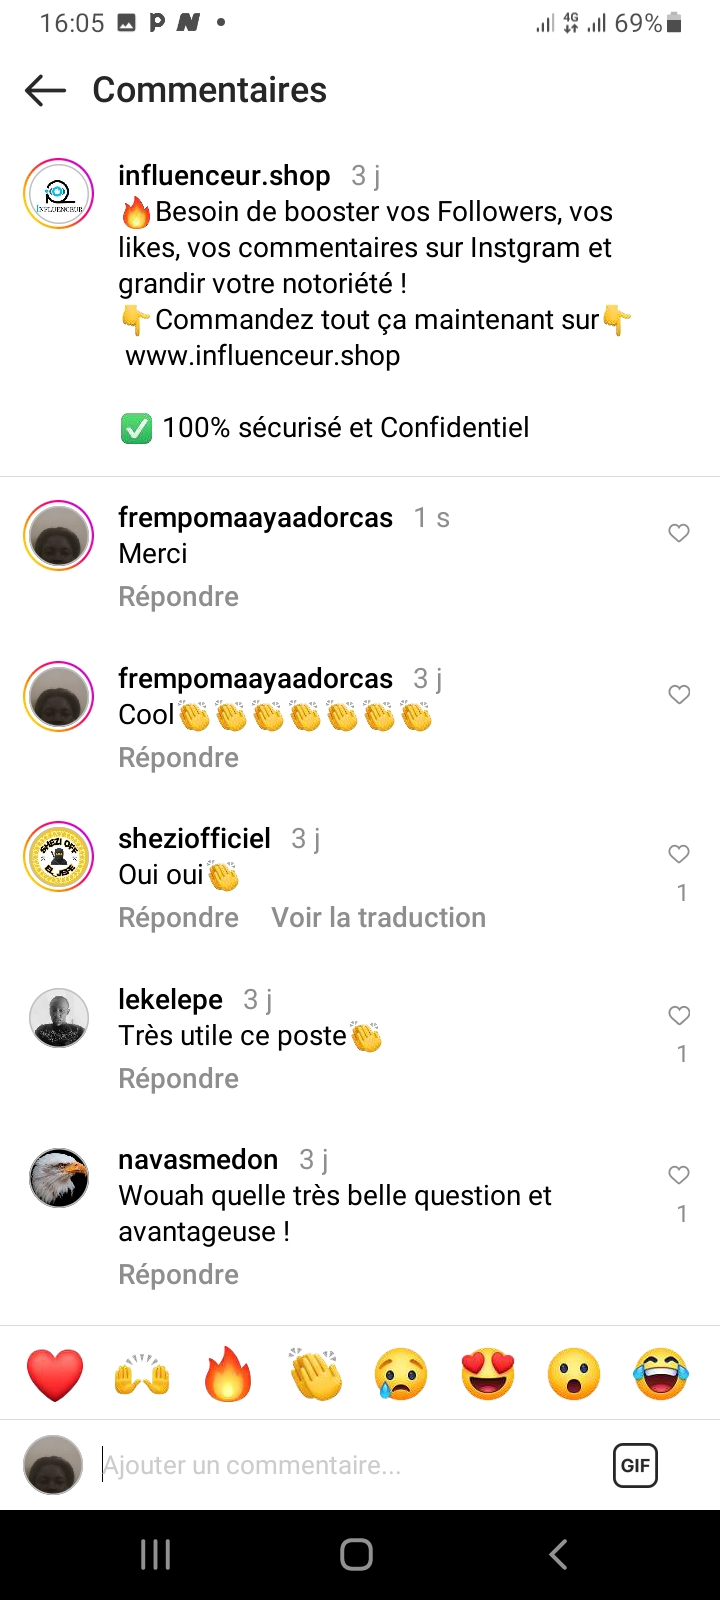Open the GIF picker

635,1466
